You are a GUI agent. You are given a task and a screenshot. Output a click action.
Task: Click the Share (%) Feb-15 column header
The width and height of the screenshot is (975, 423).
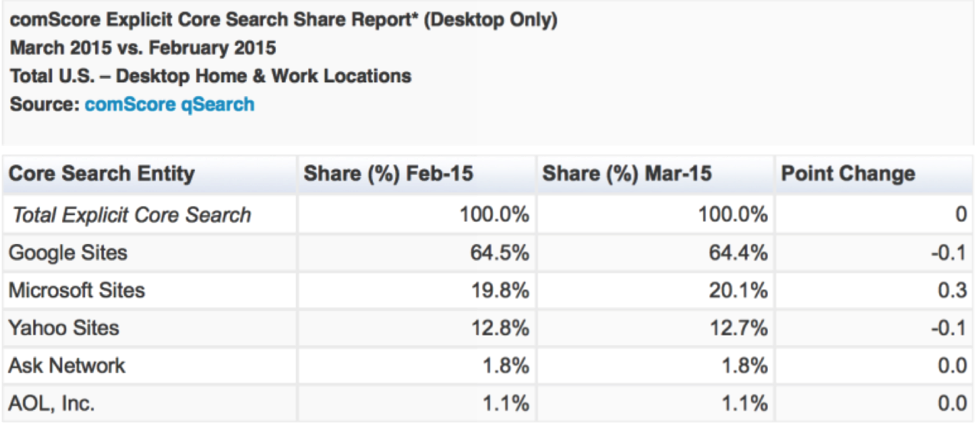(389, 174)
